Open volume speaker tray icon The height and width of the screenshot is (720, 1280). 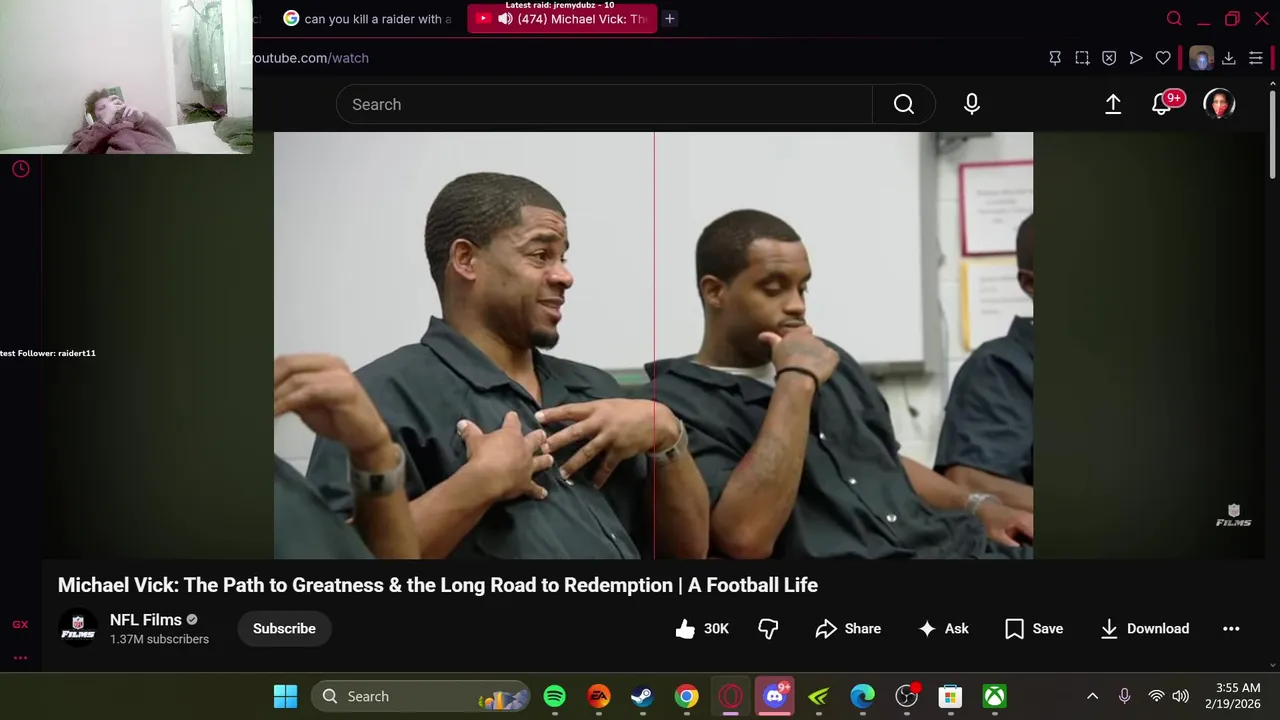pyautogui.click(x=1181, y=696)
